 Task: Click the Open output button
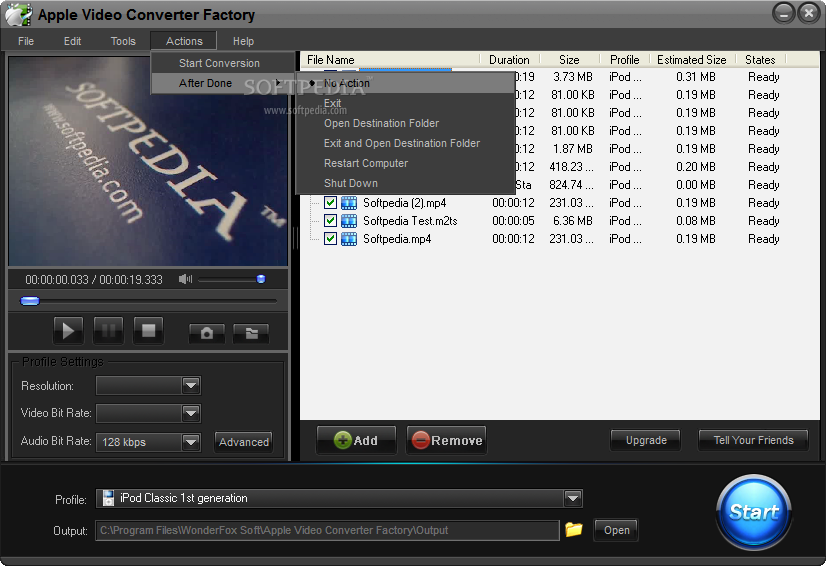(x=616, y=530)
